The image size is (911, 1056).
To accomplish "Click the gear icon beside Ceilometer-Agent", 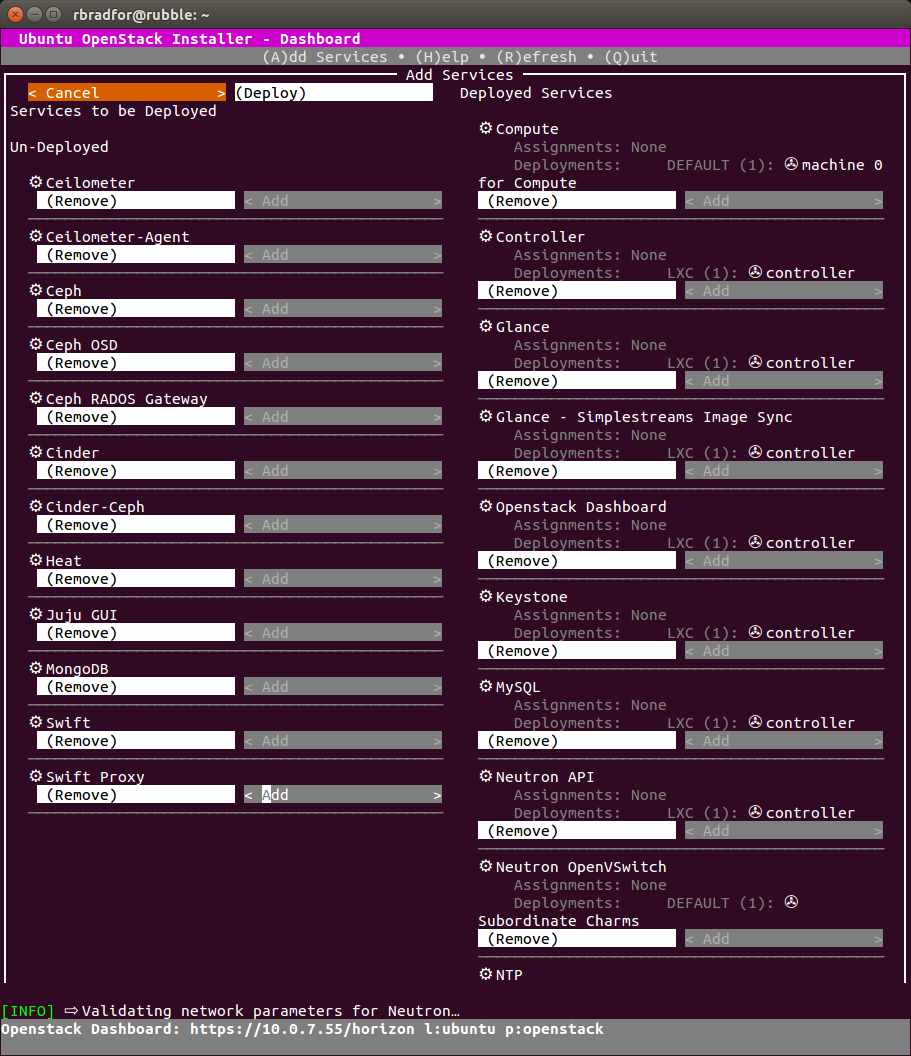I will tap(36, 236).
